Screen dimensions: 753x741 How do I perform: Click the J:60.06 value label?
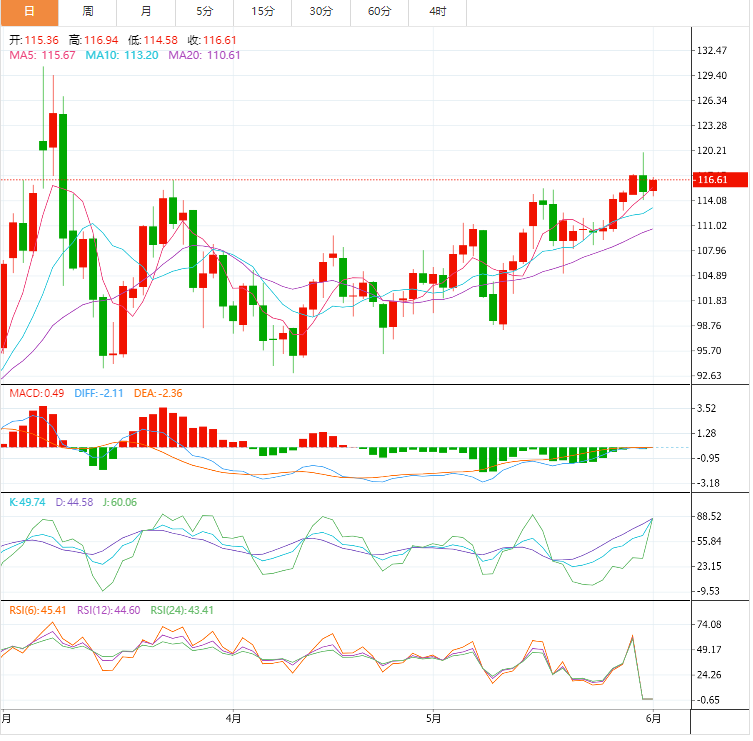[120, 502]
